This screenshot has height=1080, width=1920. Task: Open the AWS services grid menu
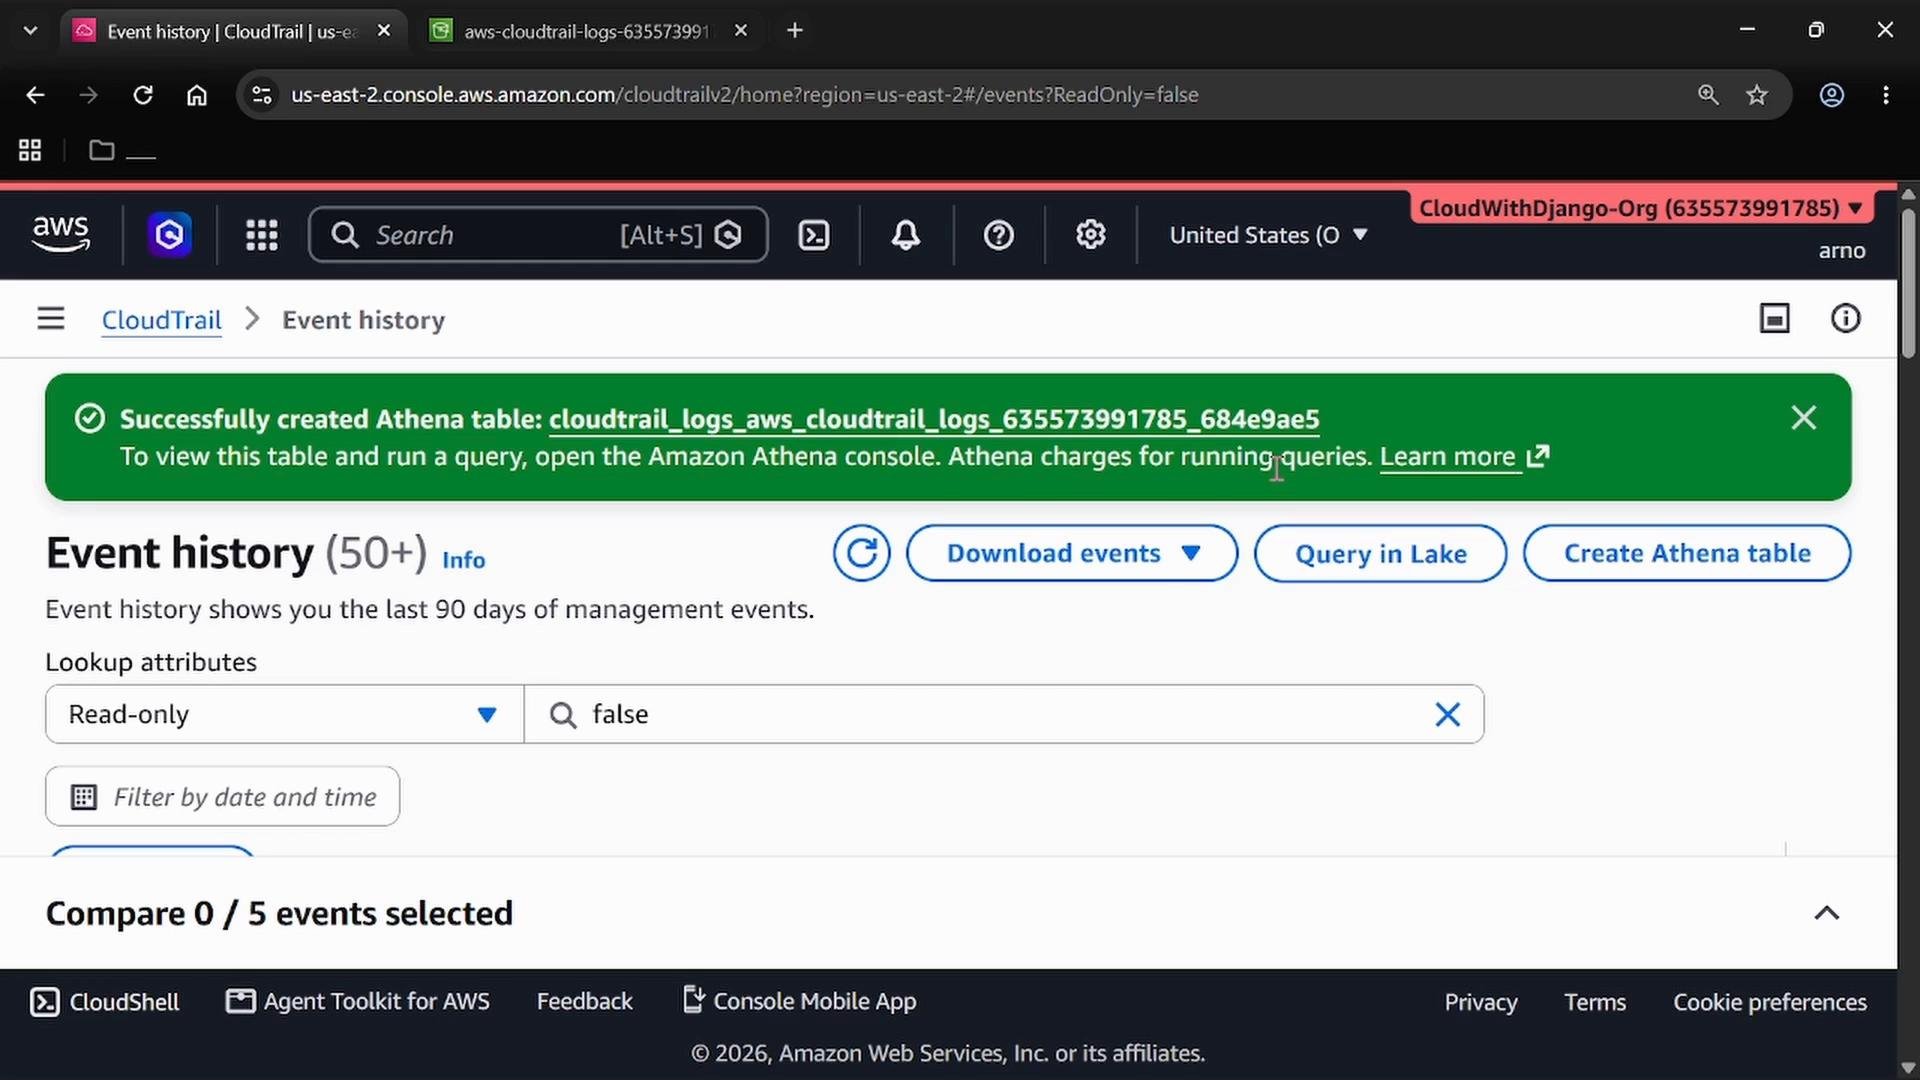coord(262,235)
